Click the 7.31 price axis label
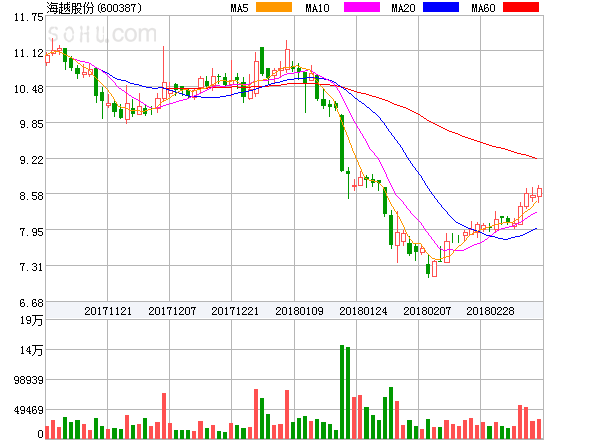The height and width of the screenshot is (440, 600). (x=31, y=267)
